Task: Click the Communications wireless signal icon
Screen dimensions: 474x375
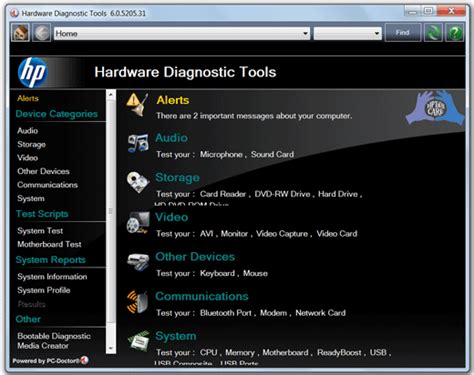Action: pyautogui.click(x=137, y=302)
